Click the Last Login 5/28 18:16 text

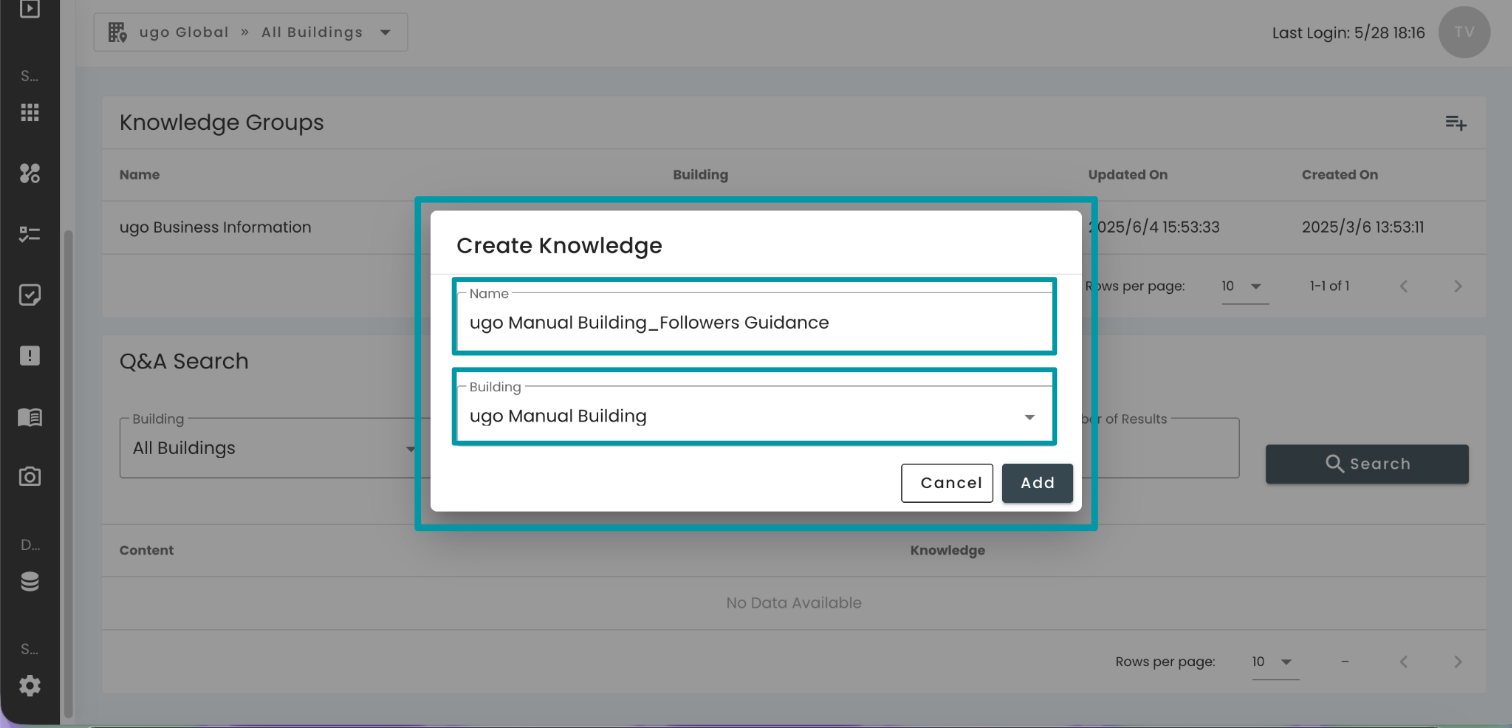tap(1348, 33)
